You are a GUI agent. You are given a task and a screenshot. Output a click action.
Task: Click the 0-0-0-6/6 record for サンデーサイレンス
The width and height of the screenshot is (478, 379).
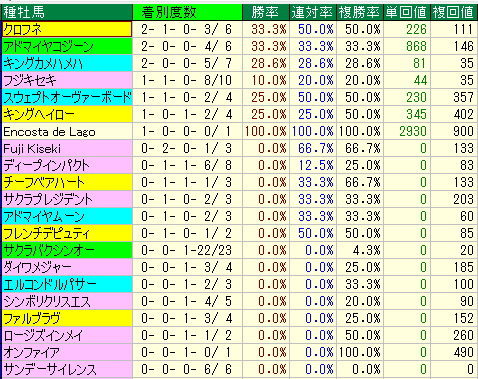pyautogui.click(x=186, y=369)
